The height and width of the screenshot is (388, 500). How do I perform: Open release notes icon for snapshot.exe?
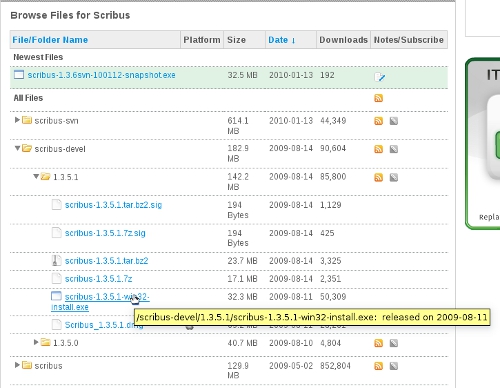(379, 77)
